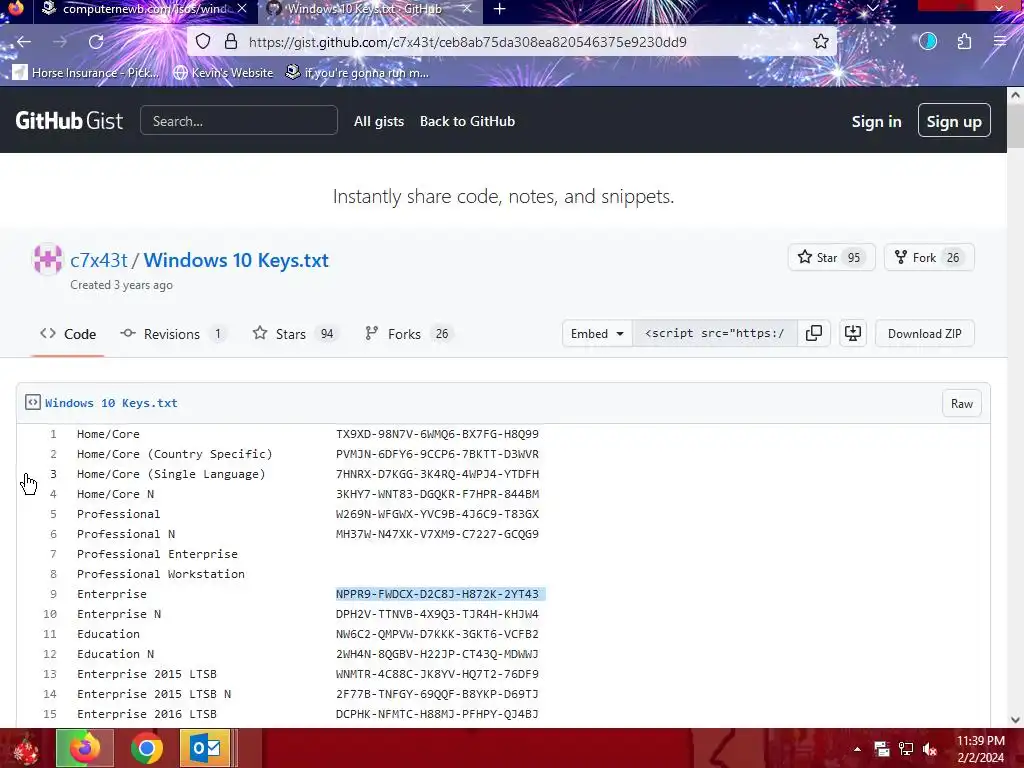This screenshot has height=768, width=1024.
Task: Show hidden tray icons arrow
Action: point(857,749)
